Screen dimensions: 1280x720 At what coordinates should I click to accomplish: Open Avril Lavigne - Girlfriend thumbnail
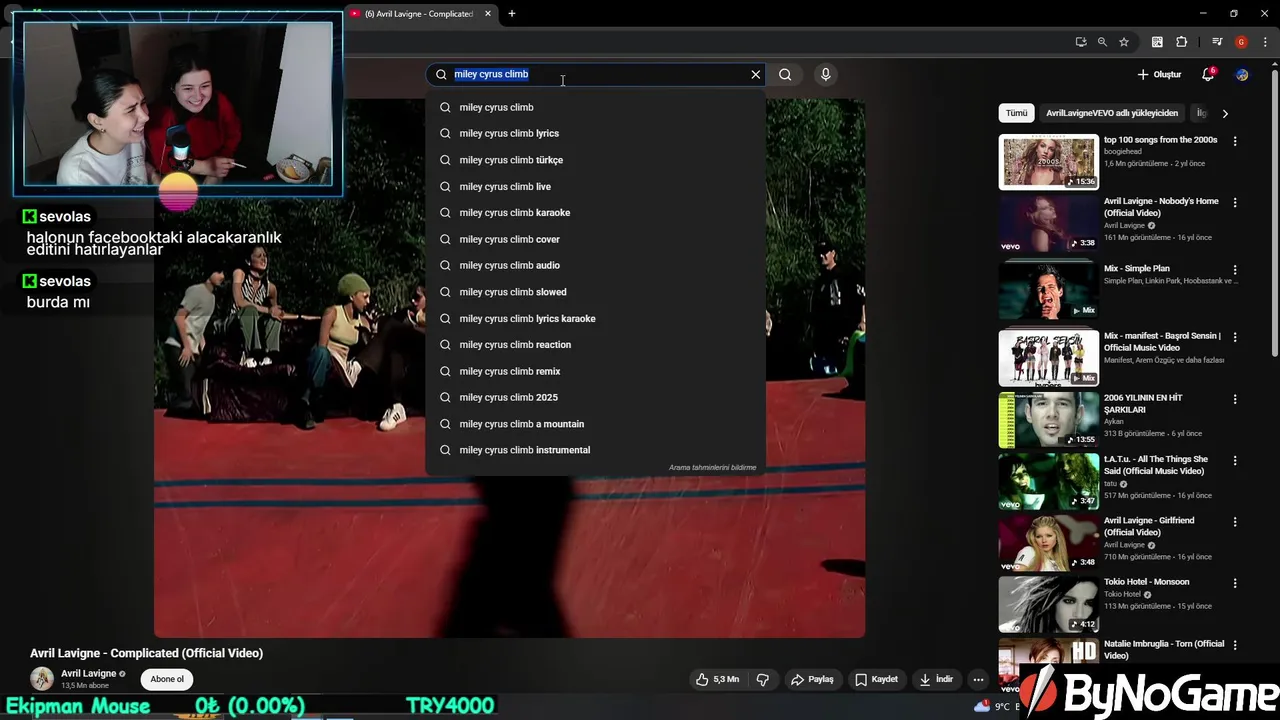[x=1048, y=542]
